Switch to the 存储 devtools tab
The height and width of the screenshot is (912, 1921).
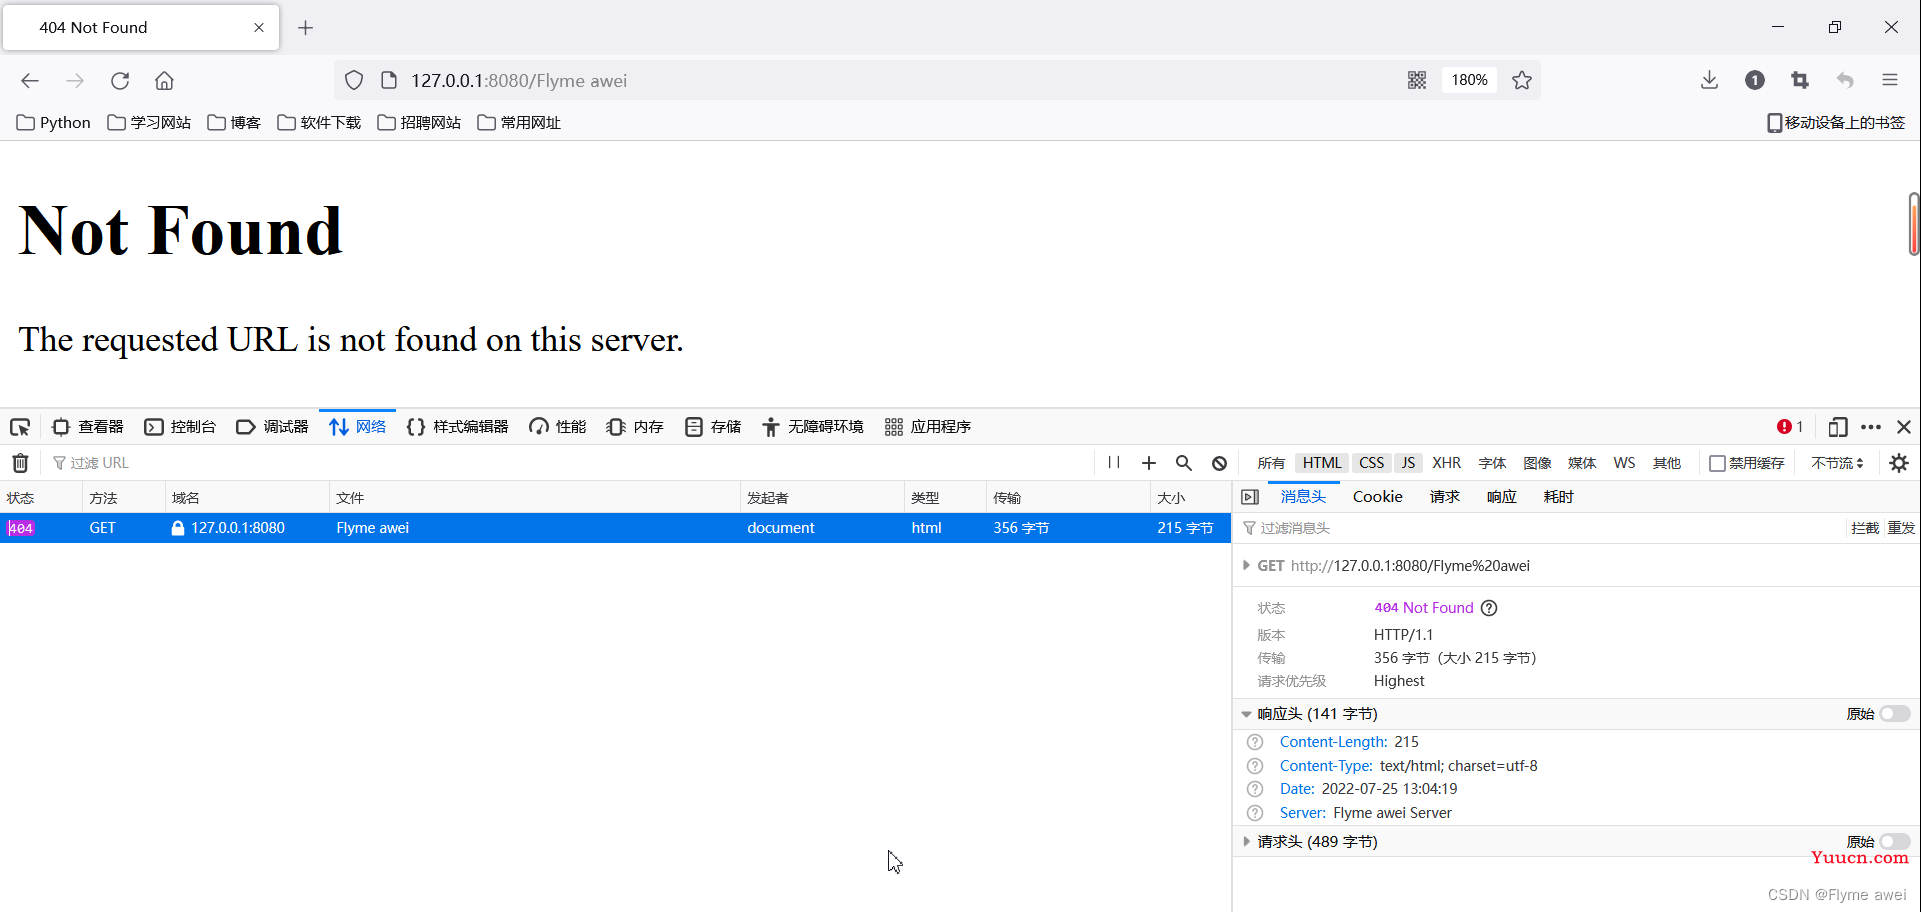tap(713, 427)
